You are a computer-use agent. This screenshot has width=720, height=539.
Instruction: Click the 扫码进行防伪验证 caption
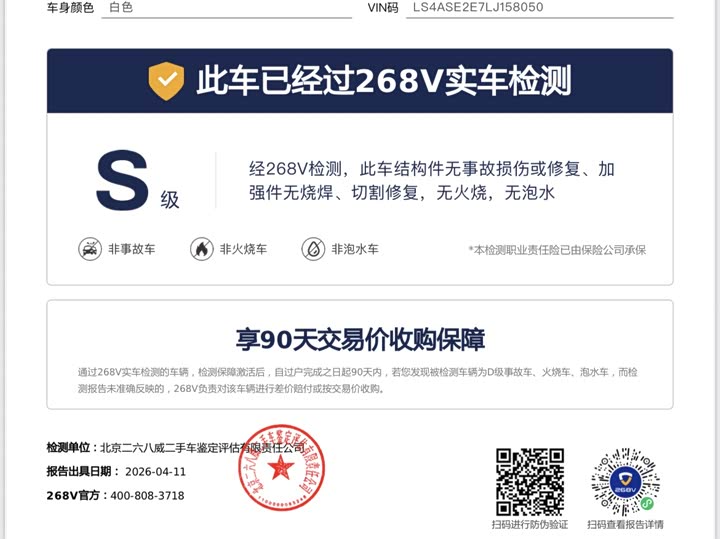(530, 524)
